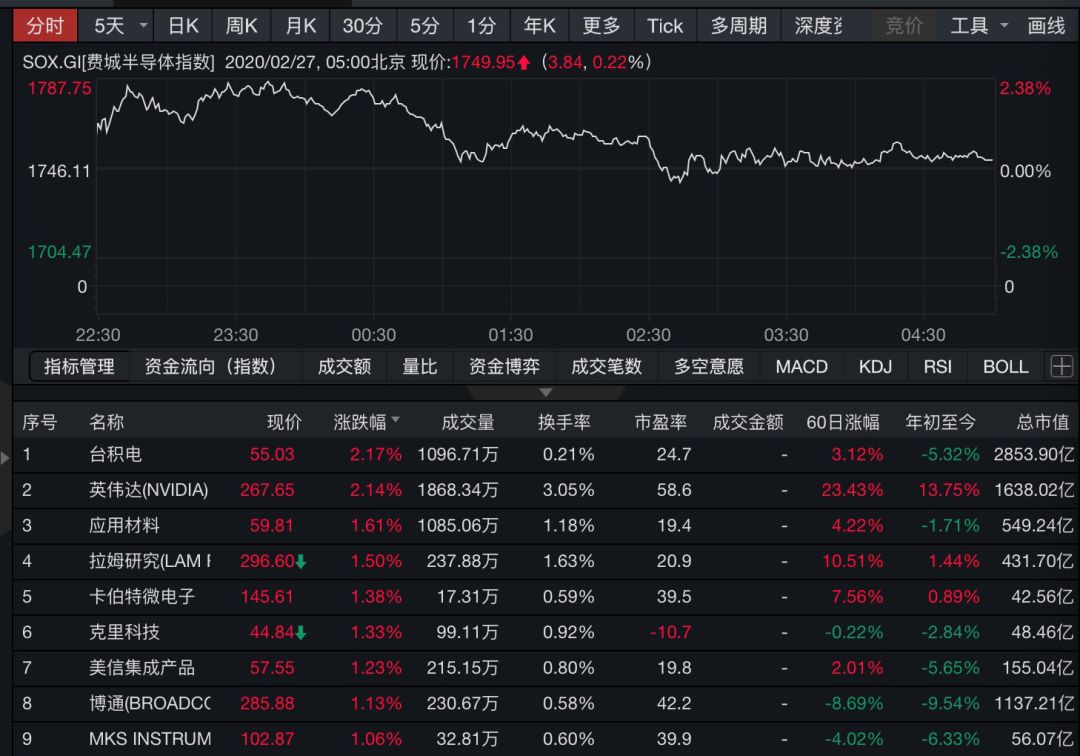The height and width of the screenshot is (756, 1080).
Task: Click the sort arrow beside 涨跌幅 header
Action: (x=396, y=421)
